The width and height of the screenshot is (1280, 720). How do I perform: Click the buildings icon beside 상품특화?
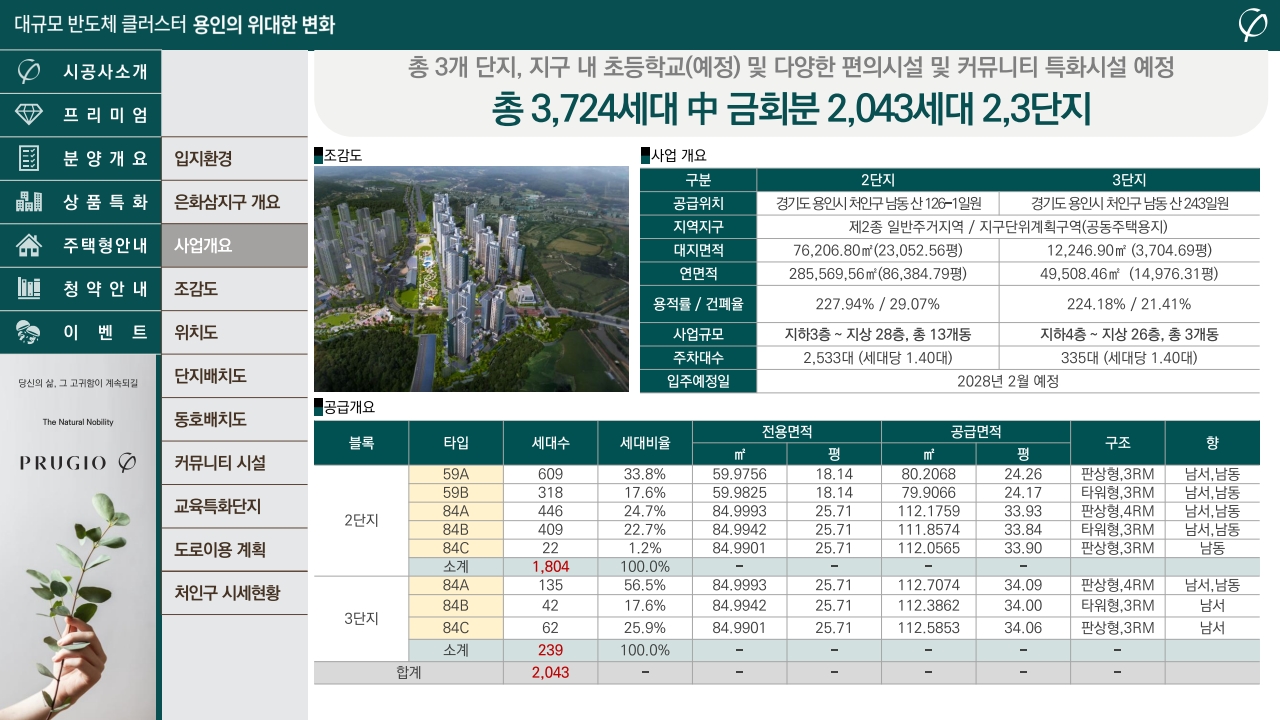click(x=29, y=201)
